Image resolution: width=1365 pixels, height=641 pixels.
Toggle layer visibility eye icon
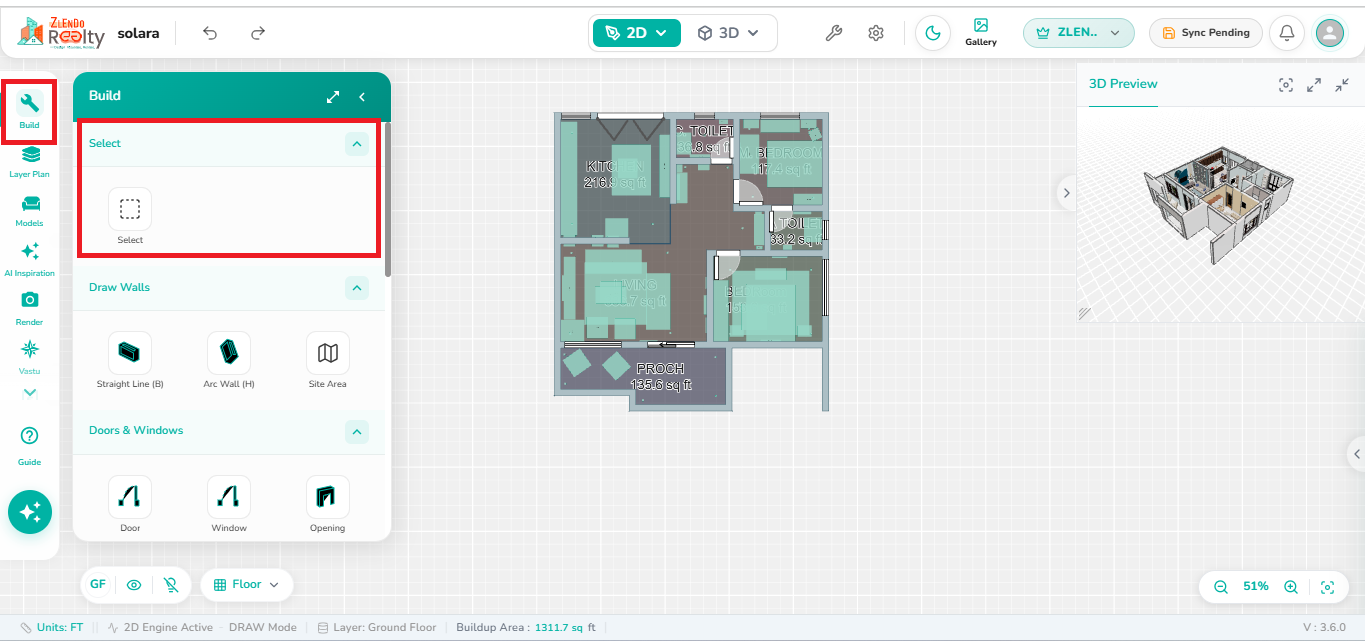click(134, 585)
